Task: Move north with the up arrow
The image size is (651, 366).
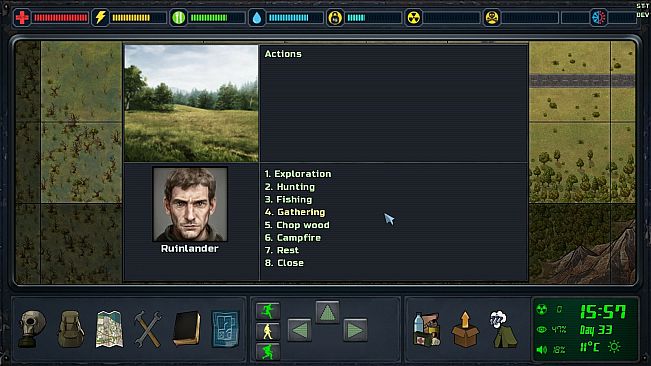Action: point(327,312)
